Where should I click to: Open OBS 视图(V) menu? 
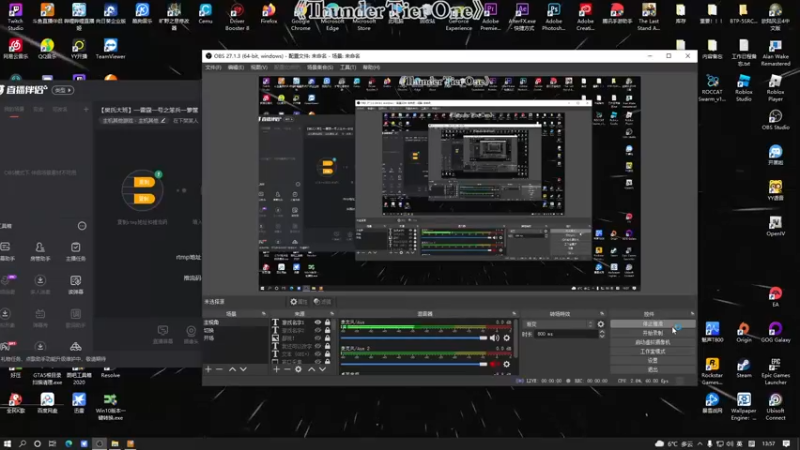click(x=259, y=67)
